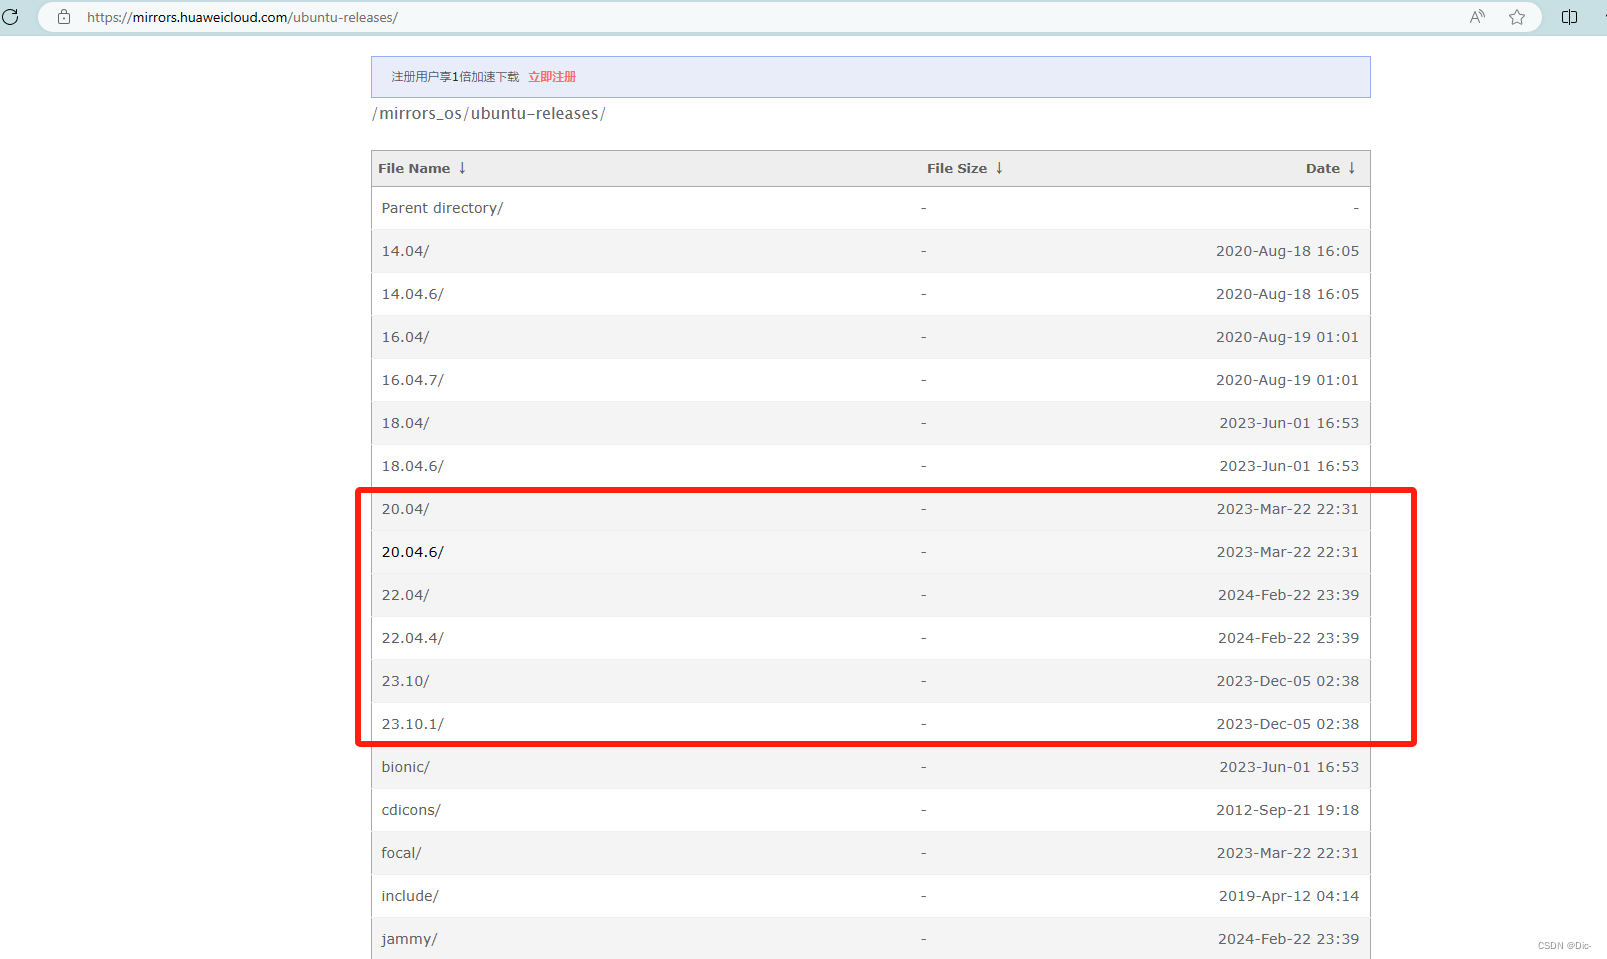This screenshot has height=959, width=1607.
Task: Select date 2020-Aug-19 01:01 in 16.04.7/ row
Action: click(1288, 380)
